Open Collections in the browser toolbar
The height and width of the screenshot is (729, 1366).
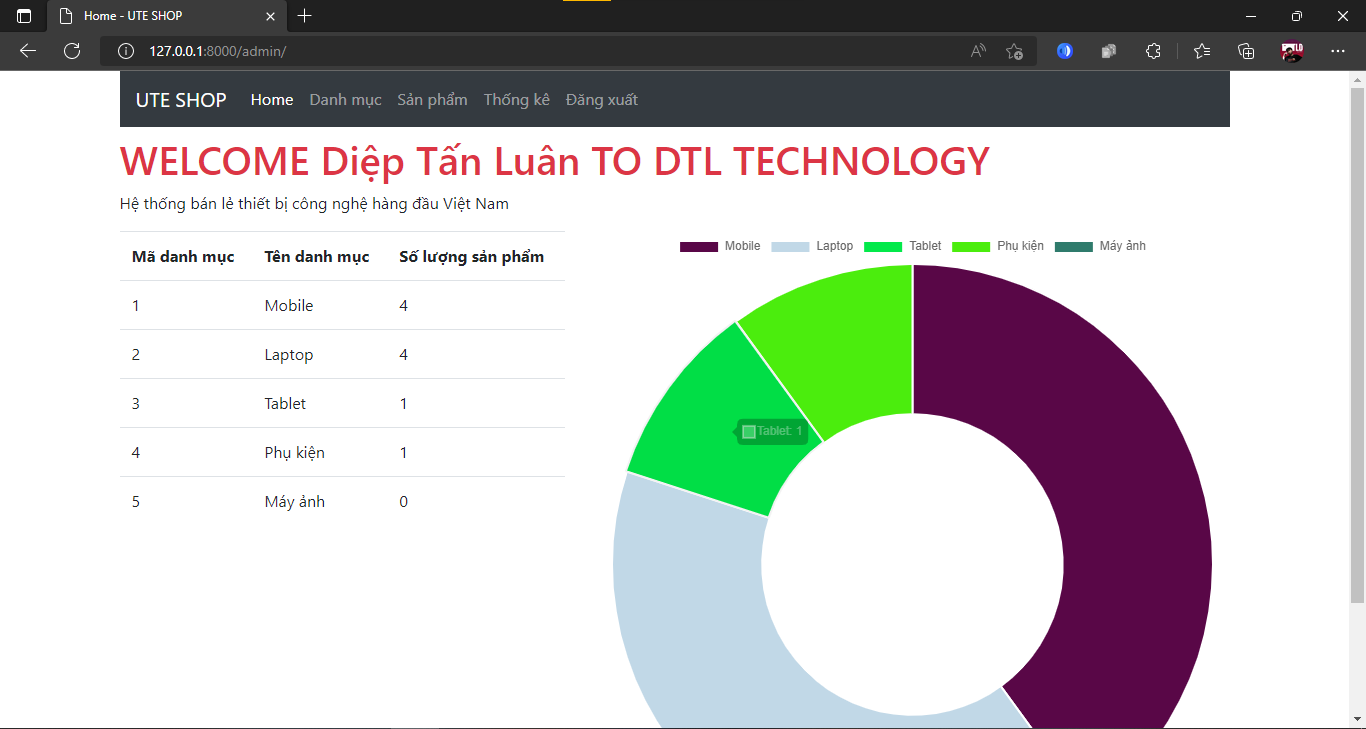pos(1246,51)
